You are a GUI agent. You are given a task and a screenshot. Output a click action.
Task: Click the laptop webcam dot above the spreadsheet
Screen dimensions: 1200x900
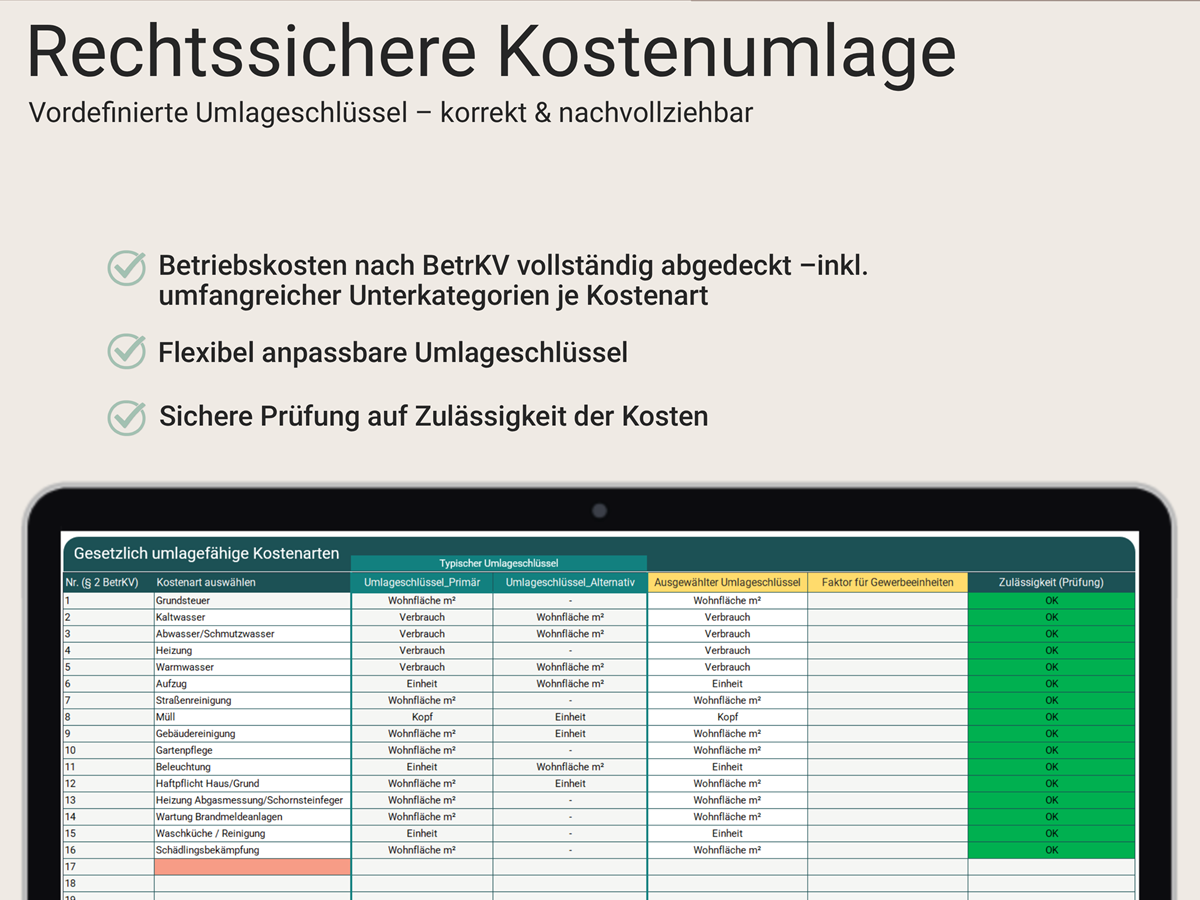(x=599, y=511)
